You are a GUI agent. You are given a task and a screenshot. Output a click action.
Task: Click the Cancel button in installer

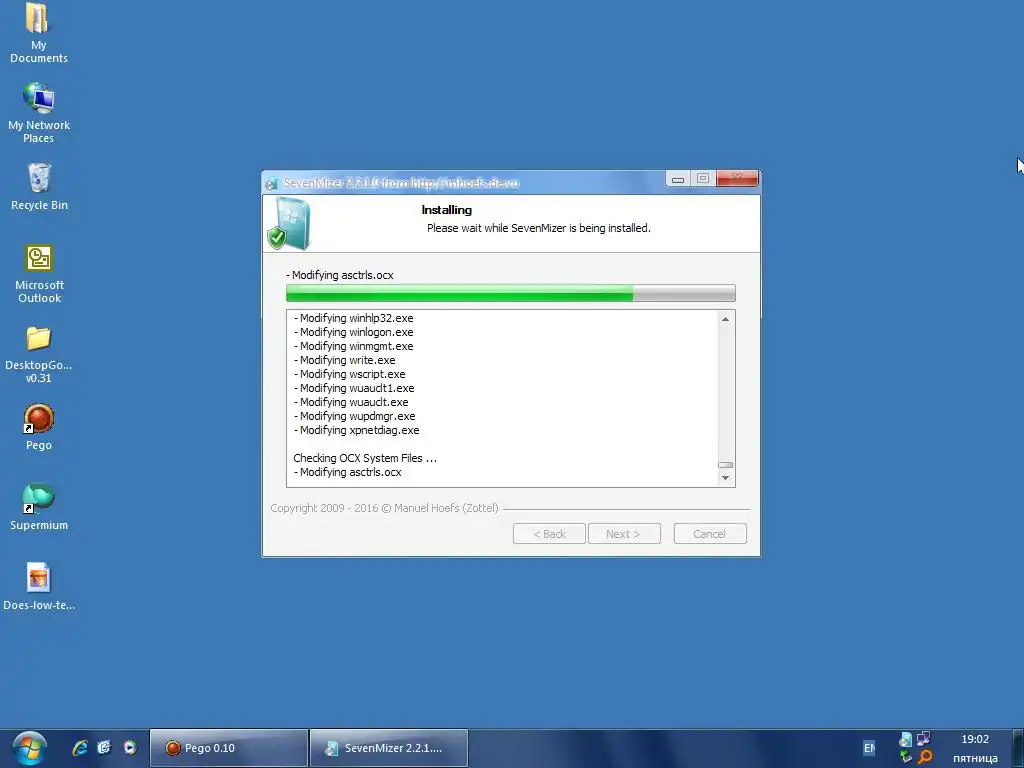click(710, 534)
